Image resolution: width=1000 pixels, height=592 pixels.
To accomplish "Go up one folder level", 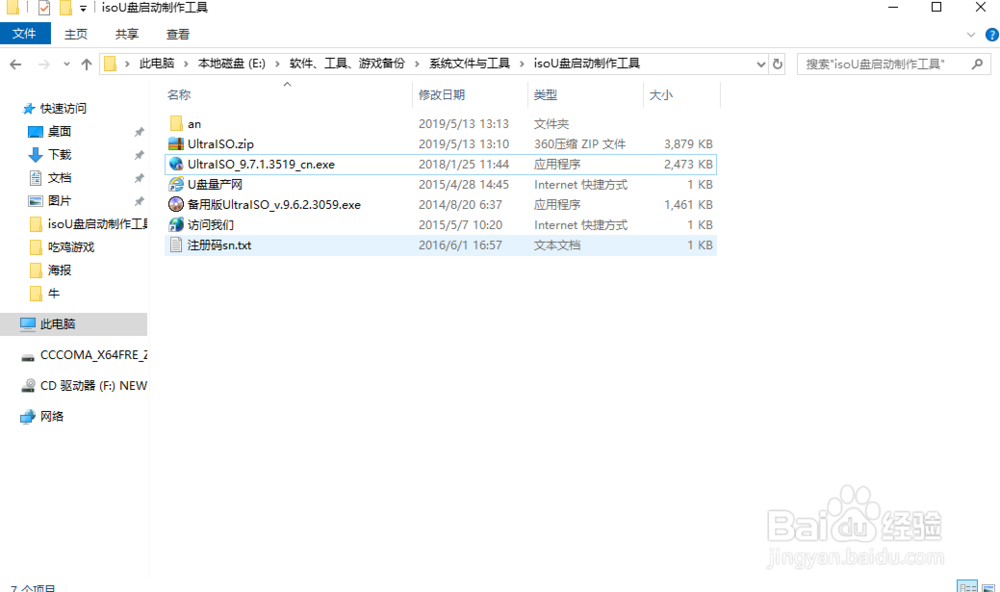I will tap(86, 64).
